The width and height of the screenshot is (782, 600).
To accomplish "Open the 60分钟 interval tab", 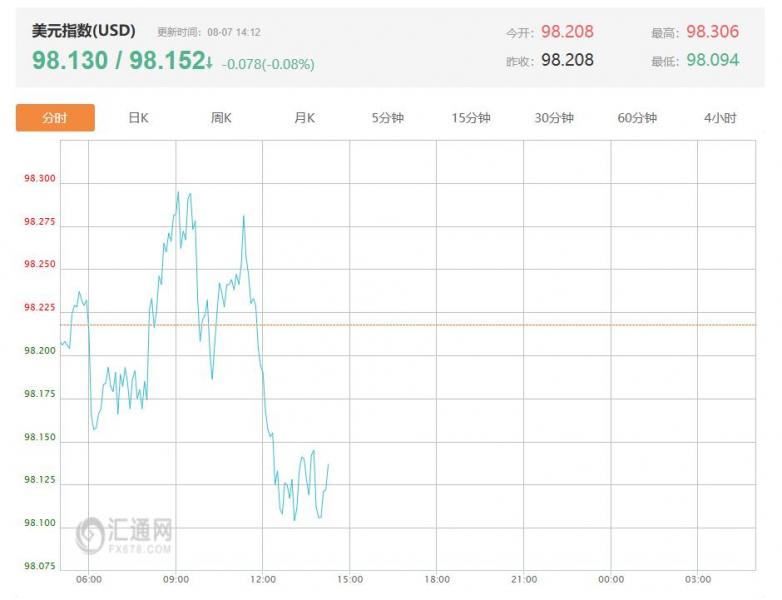I will [x=637, y=118].
